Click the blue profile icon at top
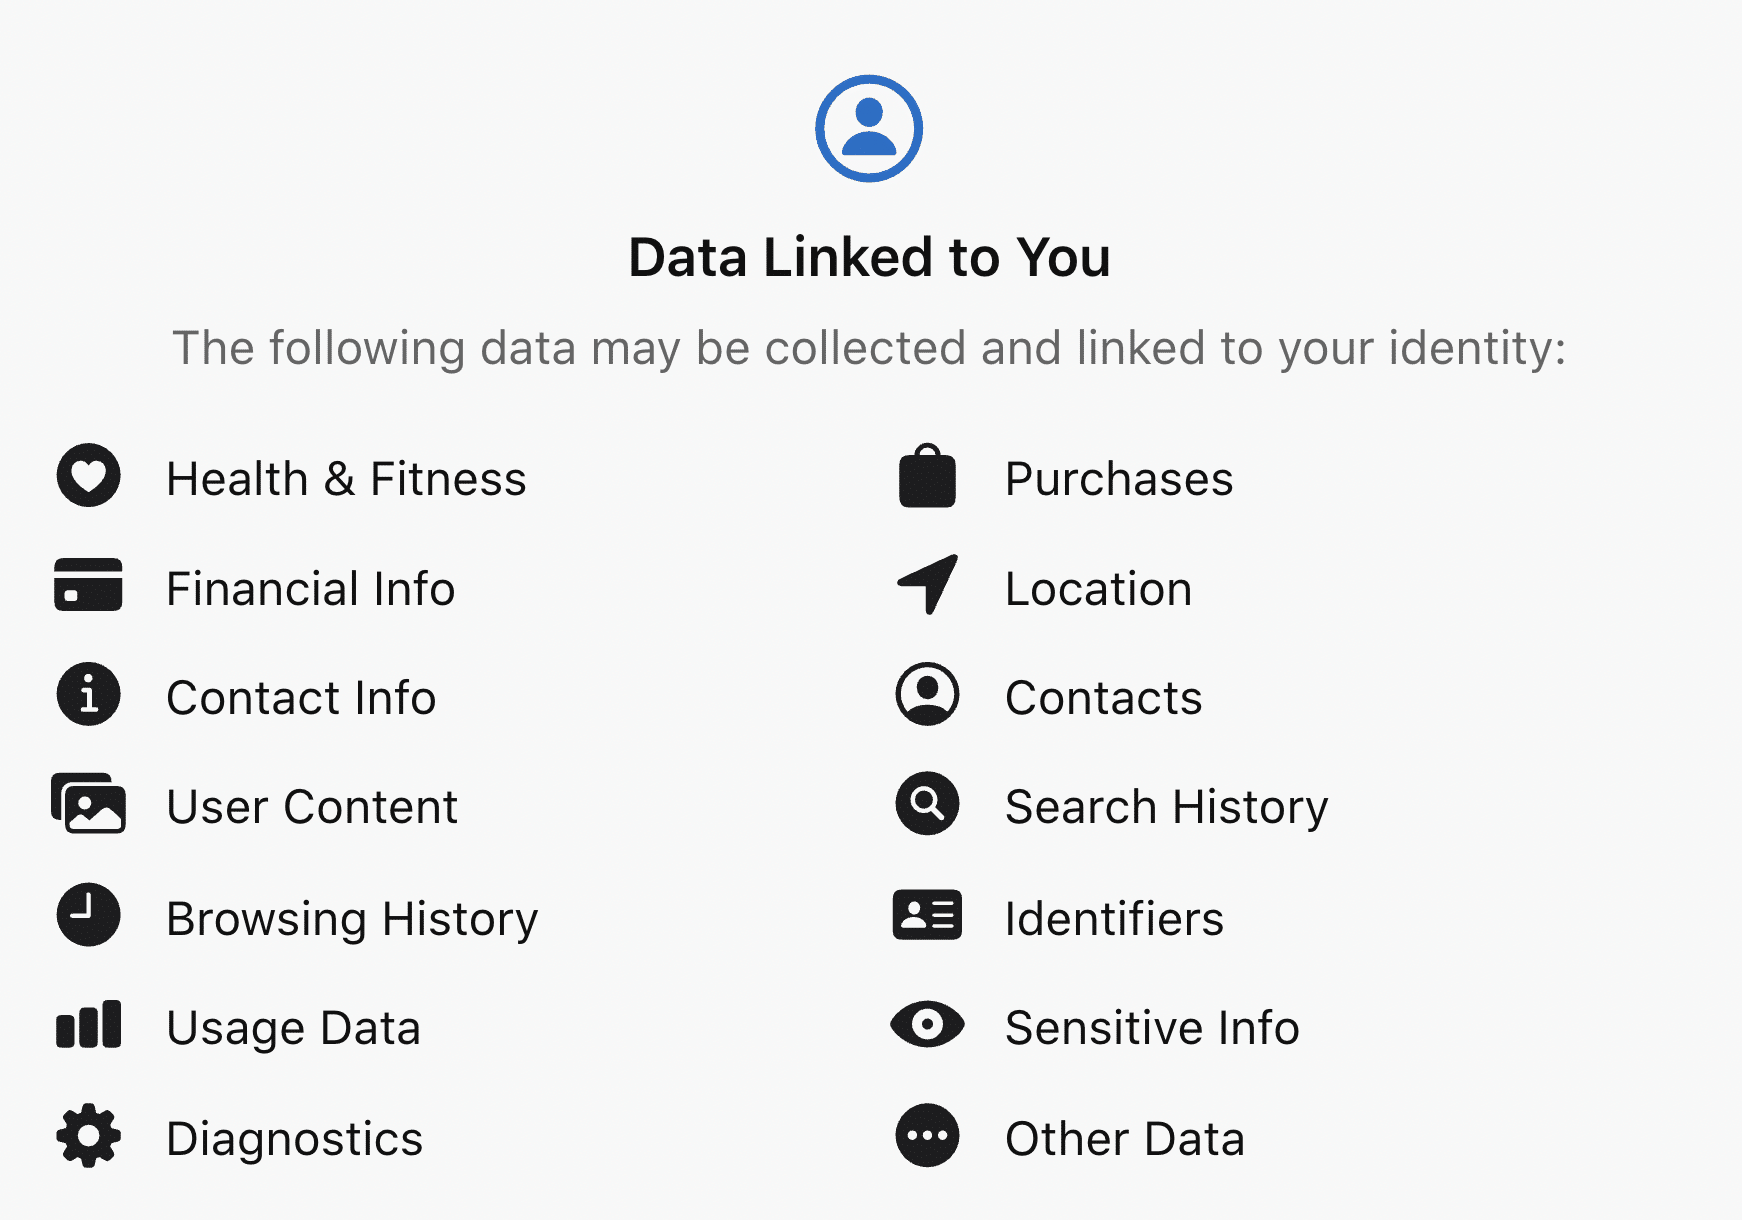 869,129
